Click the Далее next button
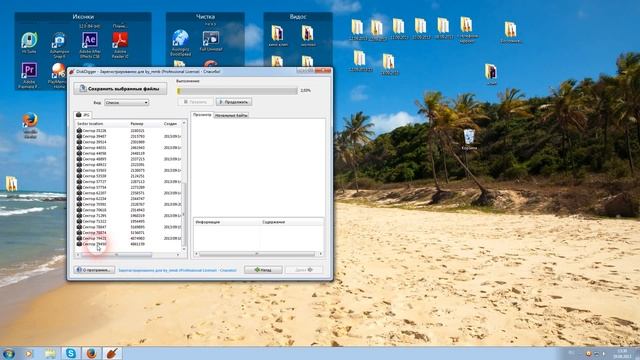 point(304,270)
